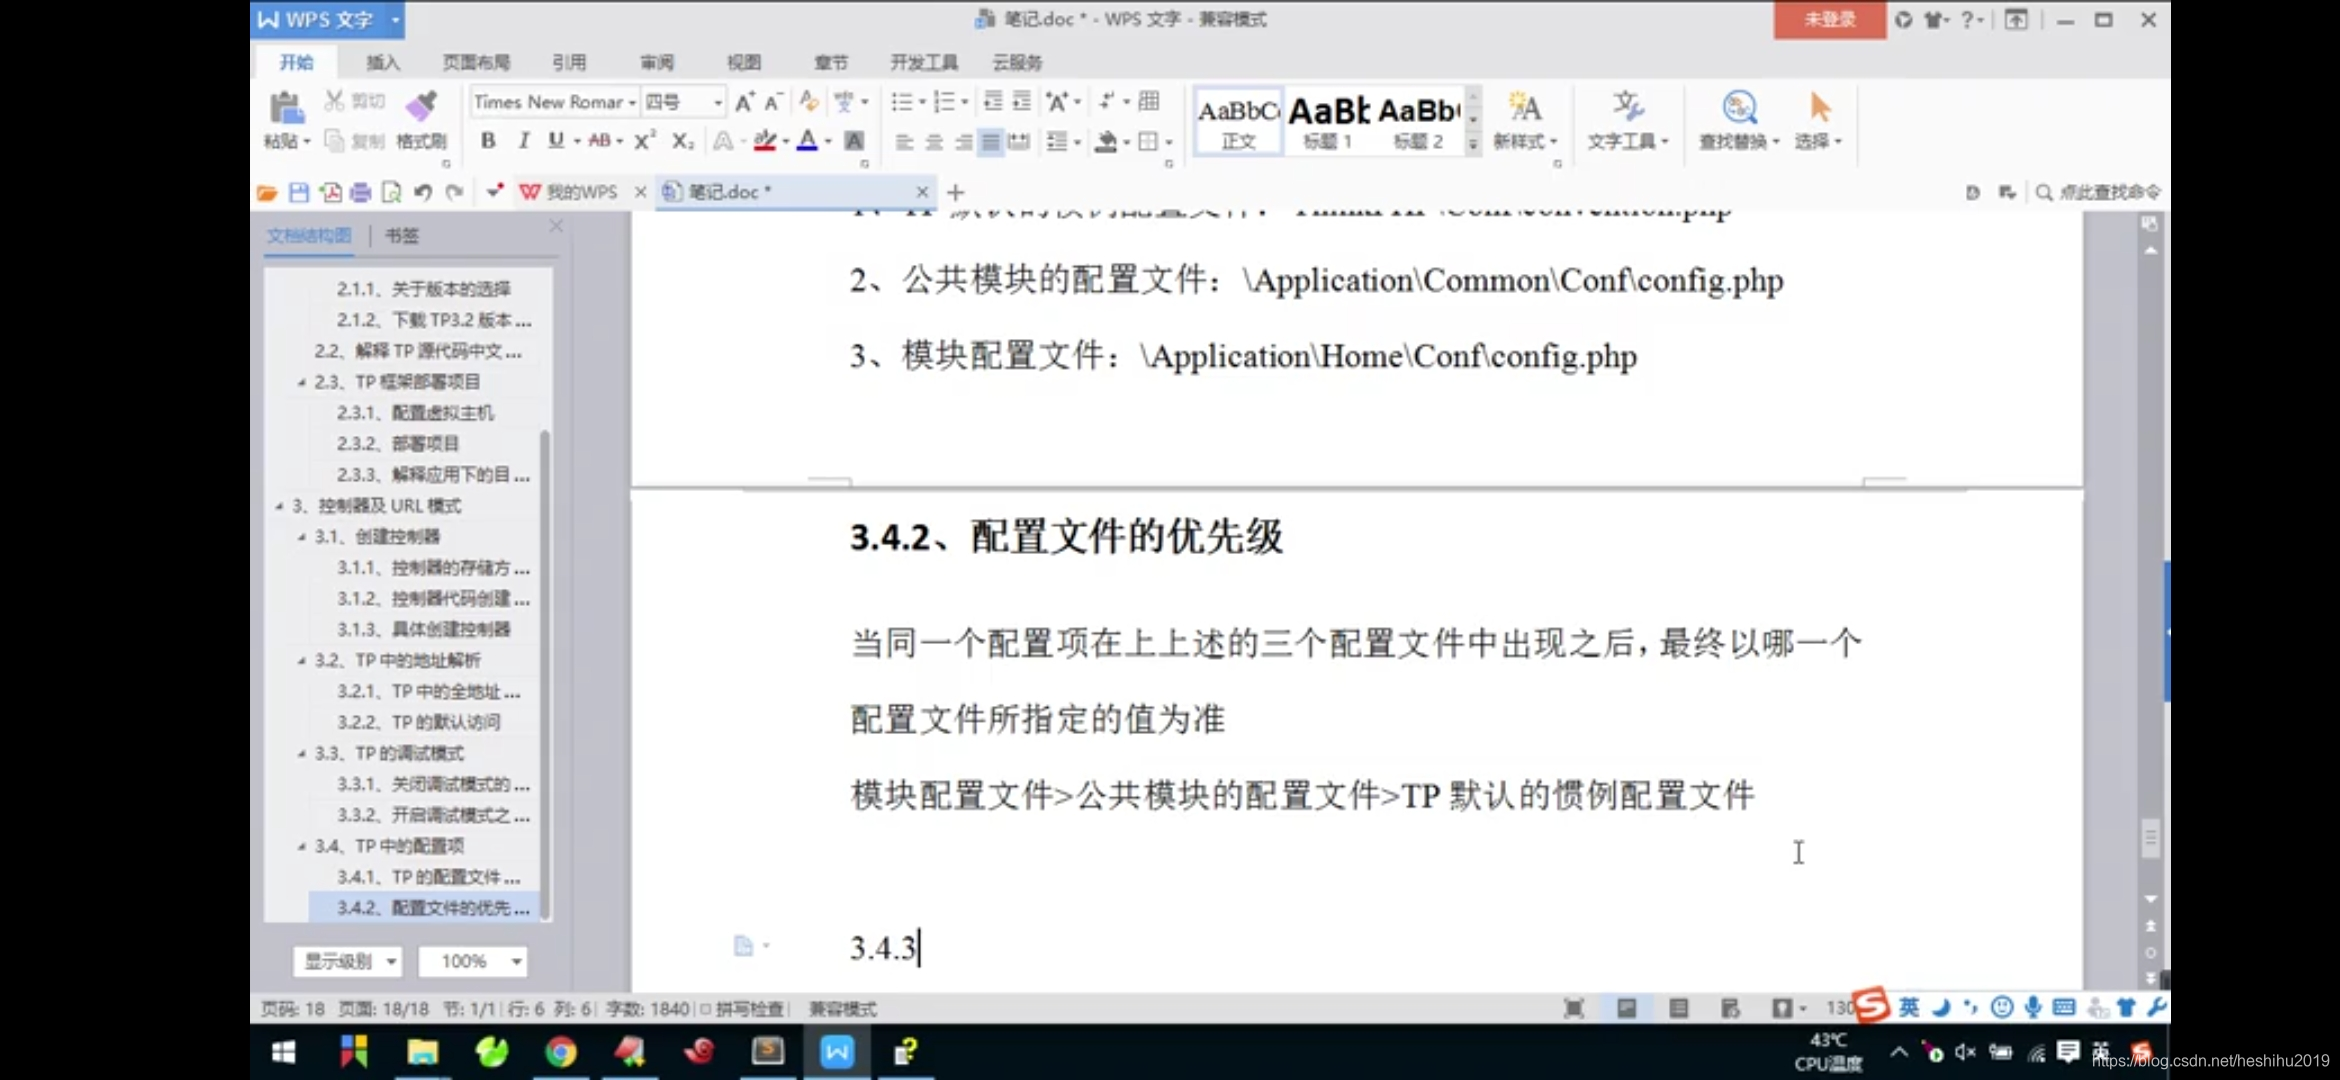Toggle underline formatting
The width and height of the screenshot is (2340, 1080).
point(556,141)
